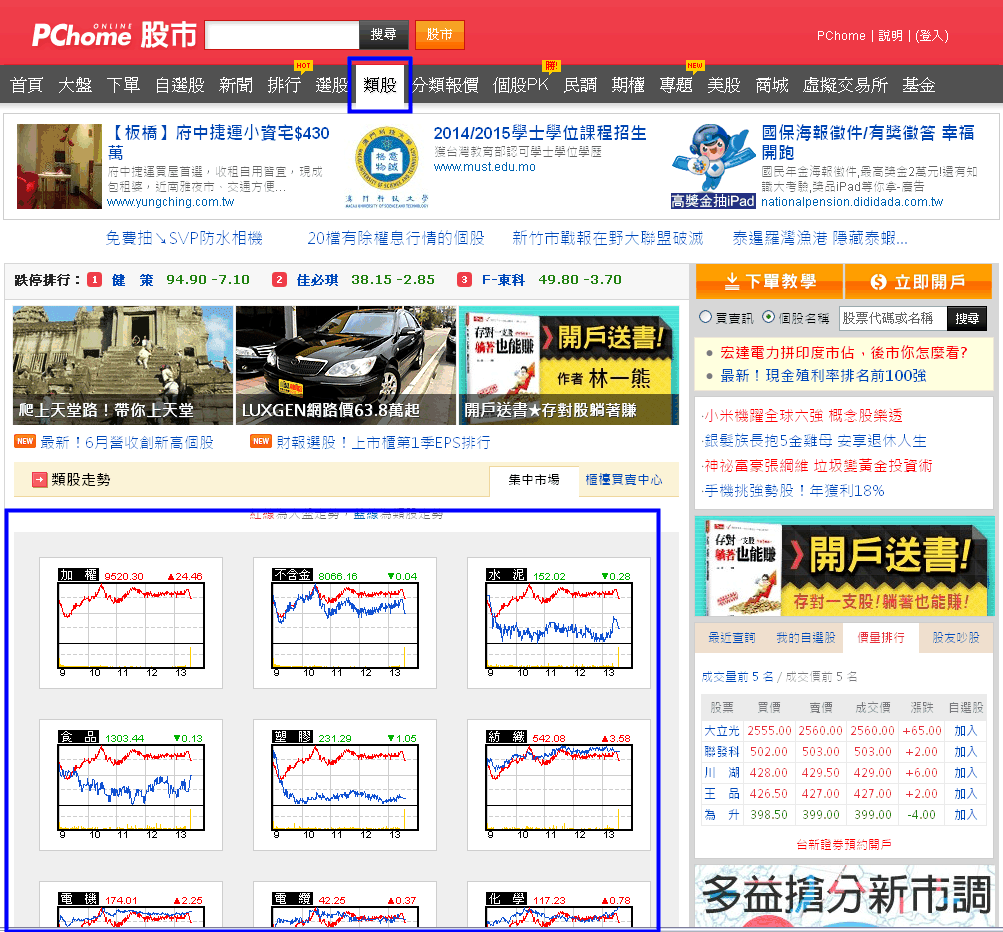Open 財報選股！上市櫃第1季EPS排行 link
This screenshot has height=932, width=1003.
[383, 442]
